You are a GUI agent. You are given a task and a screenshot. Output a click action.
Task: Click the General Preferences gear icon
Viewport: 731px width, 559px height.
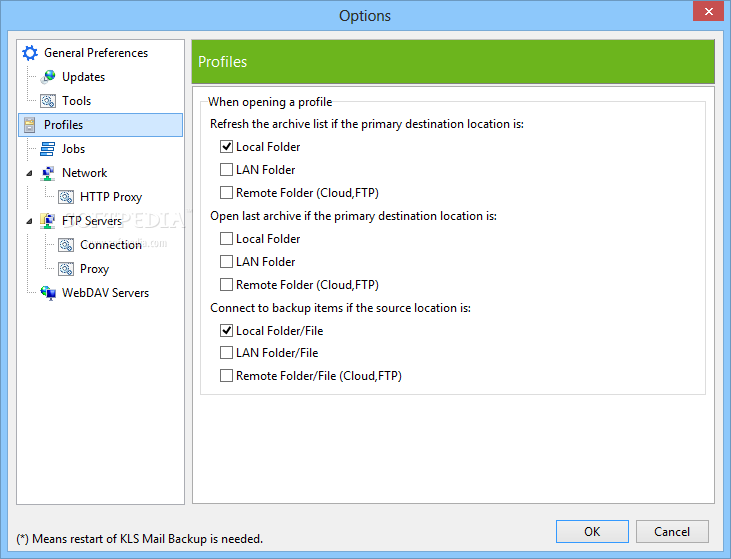30,53
